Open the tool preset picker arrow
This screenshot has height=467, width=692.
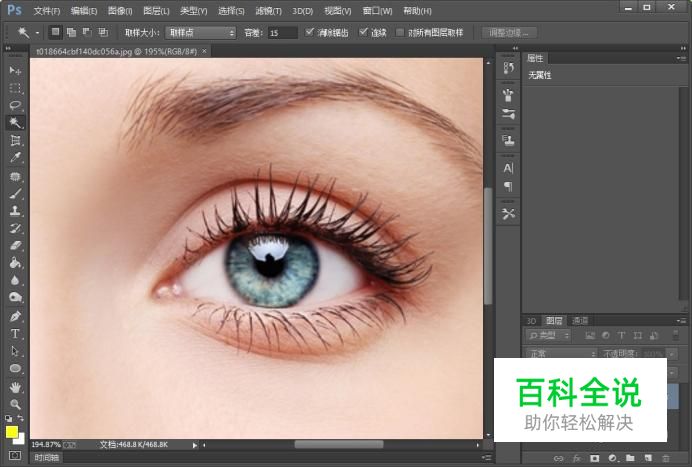pyautogui.click(x=37, y=33)
